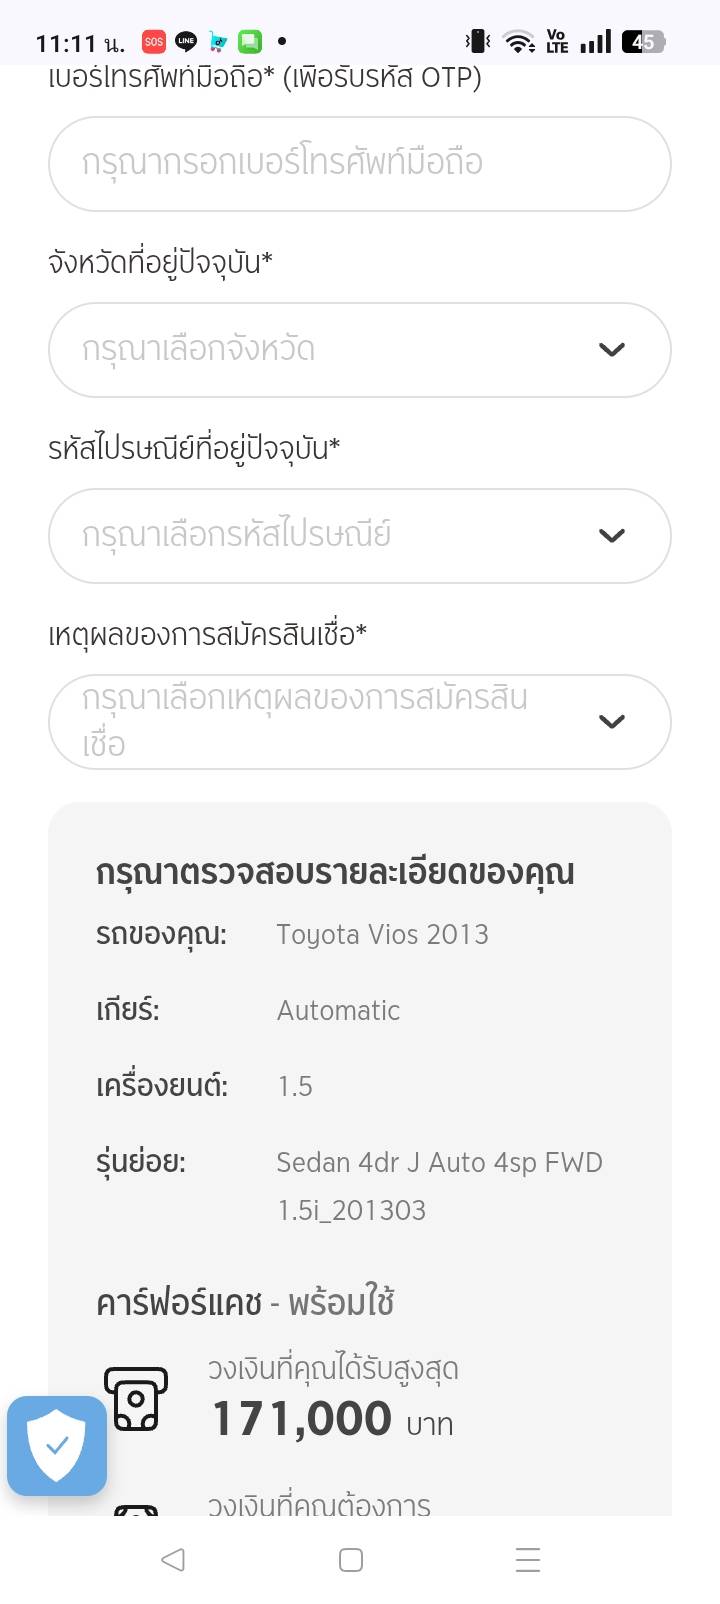This screenshot has width=720, height=1604.
Task: Tap the 171,000 บาท maximum amount
Action: coord(332,1419)
